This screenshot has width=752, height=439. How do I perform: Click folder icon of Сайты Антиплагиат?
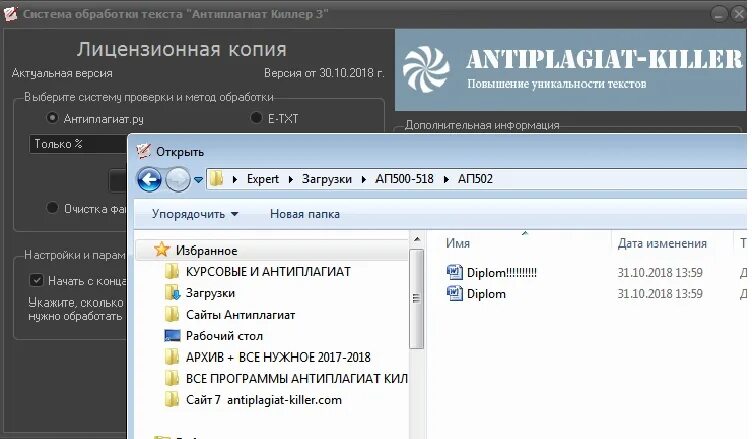tap(171, 314)
